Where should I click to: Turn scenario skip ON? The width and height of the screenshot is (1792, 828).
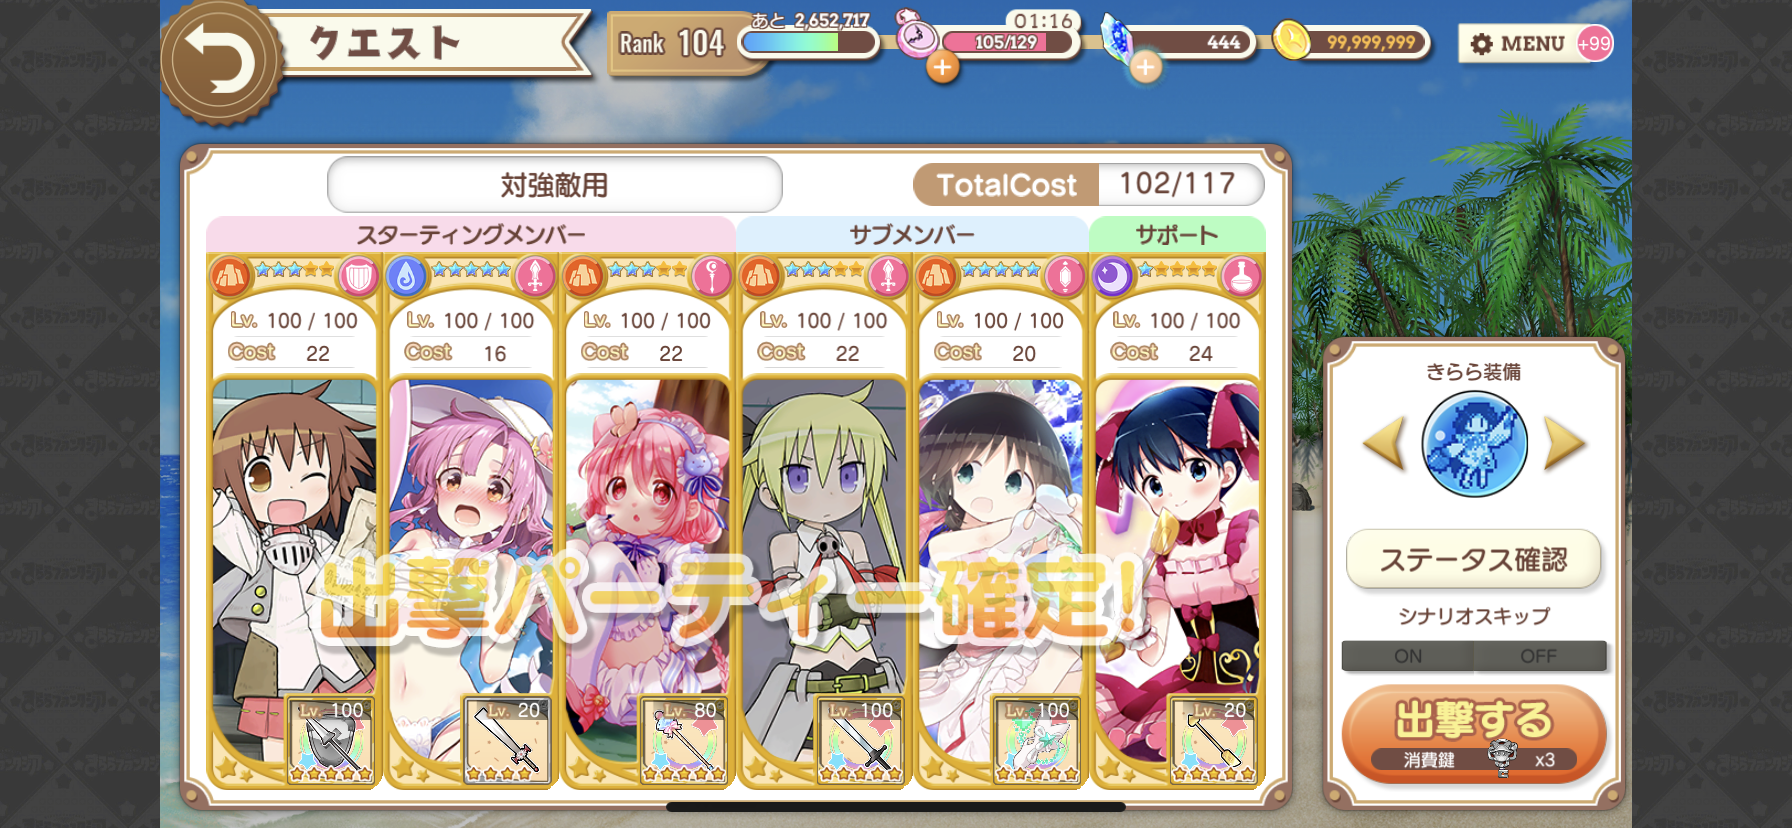coord(1407,656)
